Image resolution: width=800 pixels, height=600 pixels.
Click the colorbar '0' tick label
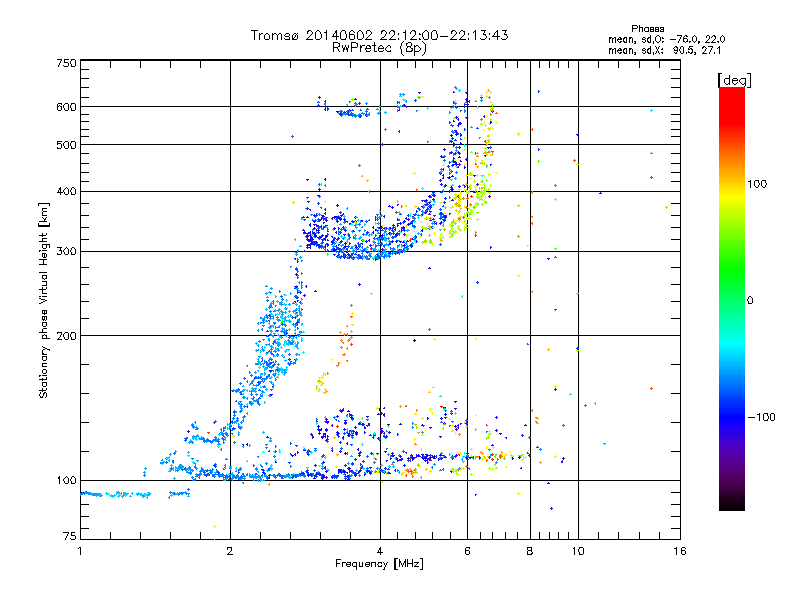(750, 300)
